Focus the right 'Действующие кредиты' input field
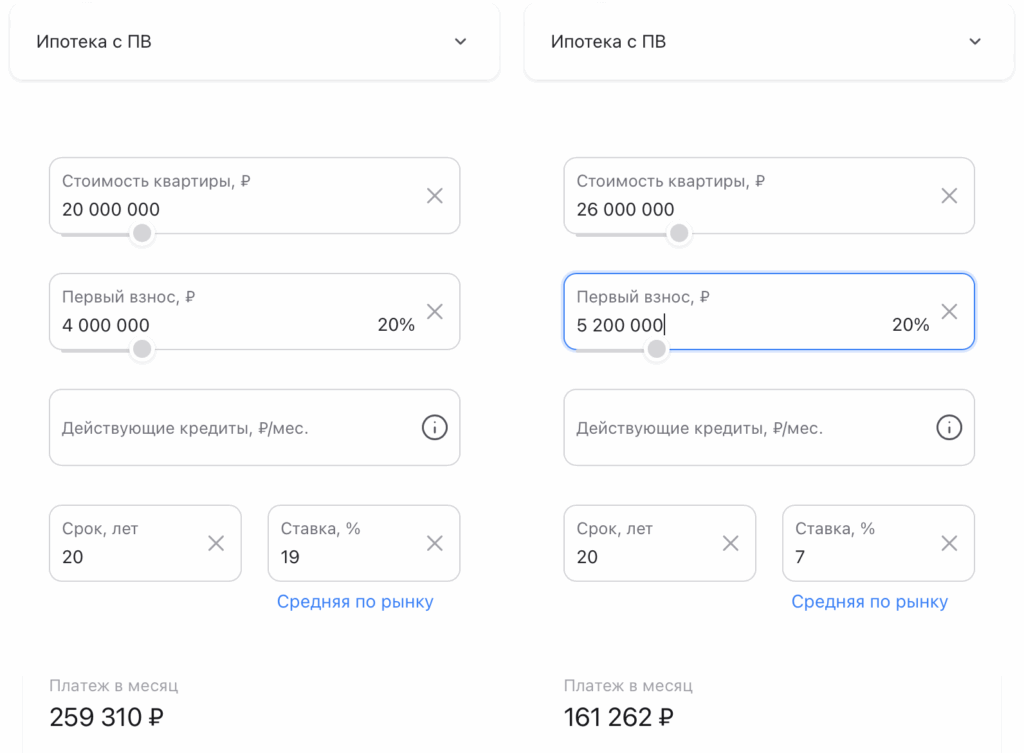This screenshot has width=1024, height=753. [745, 428]
